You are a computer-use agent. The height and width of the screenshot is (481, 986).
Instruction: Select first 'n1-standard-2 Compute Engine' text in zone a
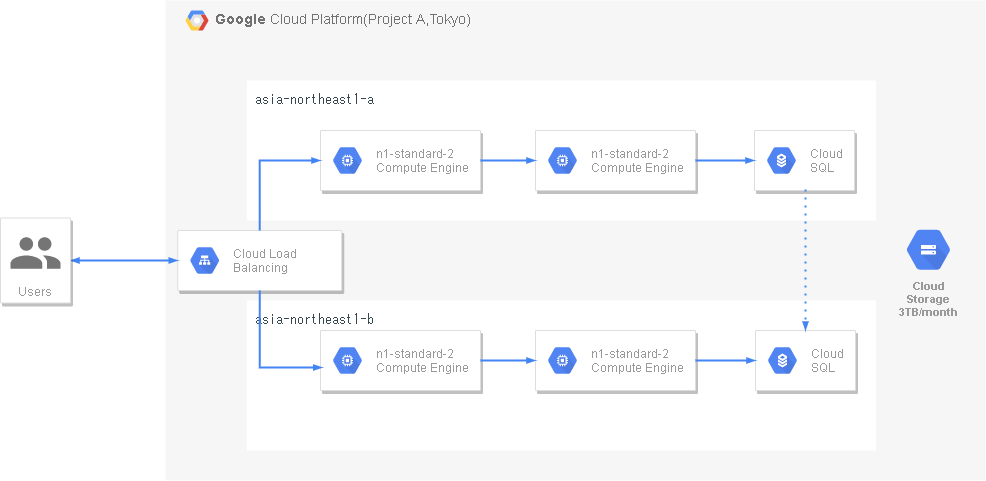click(x=422, y=160)
